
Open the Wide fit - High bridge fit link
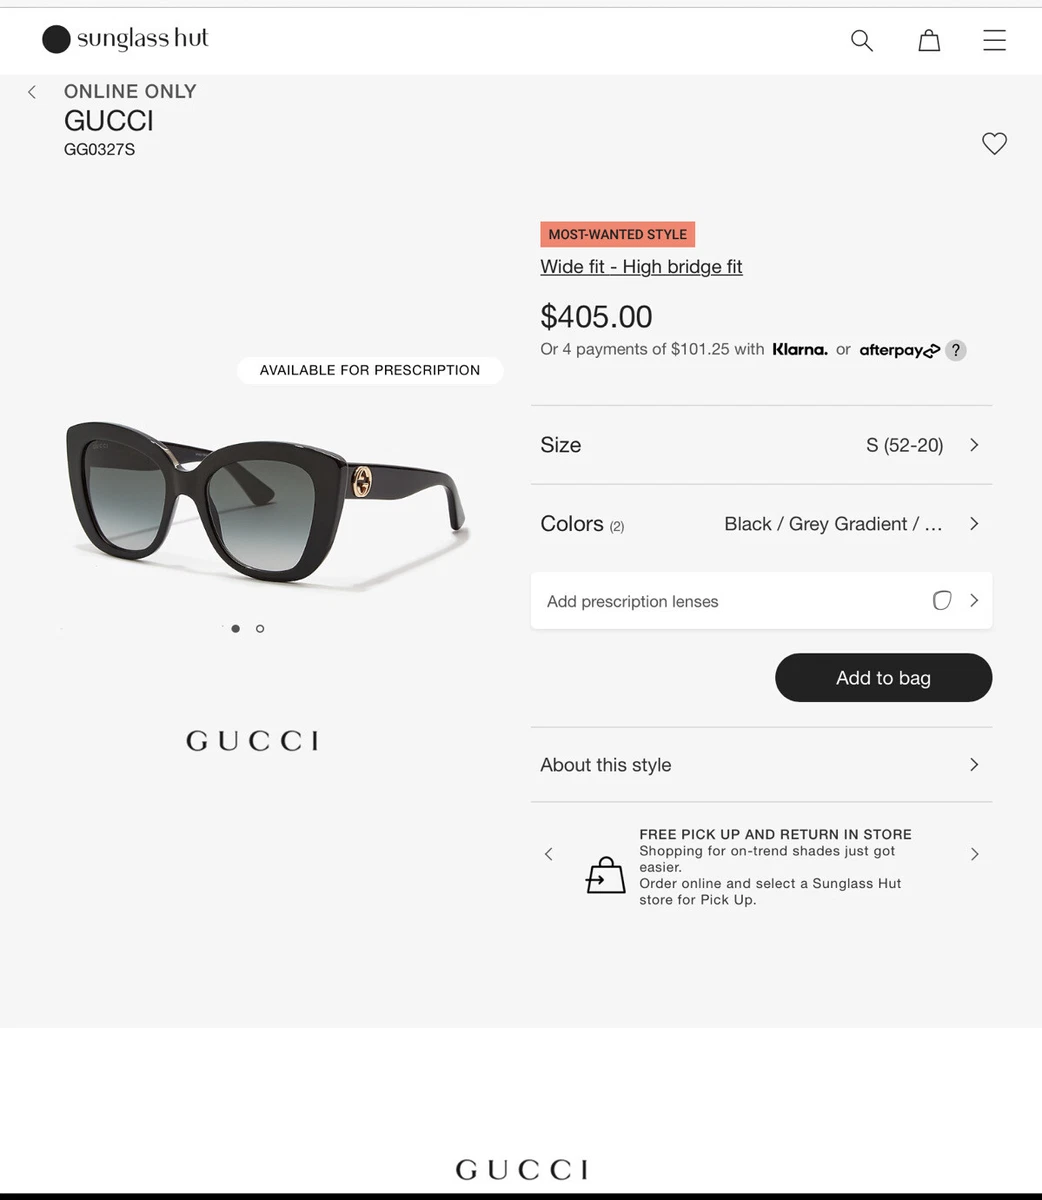[x=641, y=267]
